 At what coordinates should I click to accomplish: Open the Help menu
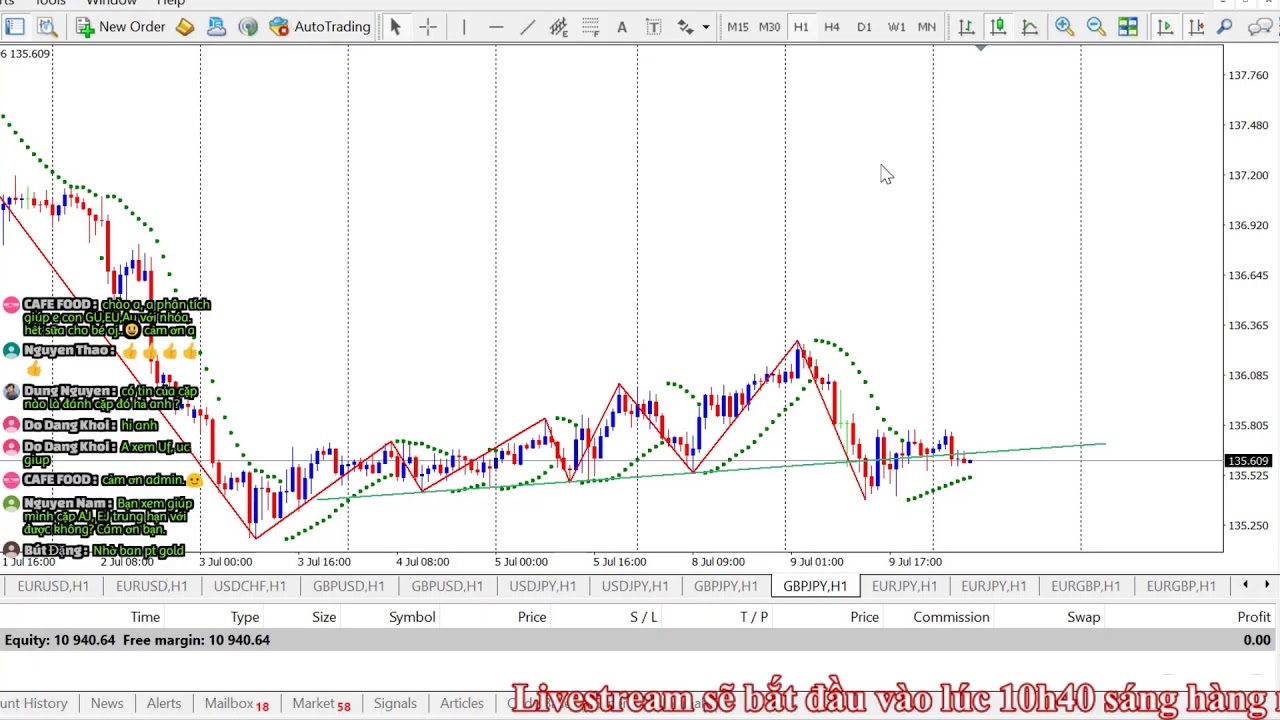tap(171, 3)
